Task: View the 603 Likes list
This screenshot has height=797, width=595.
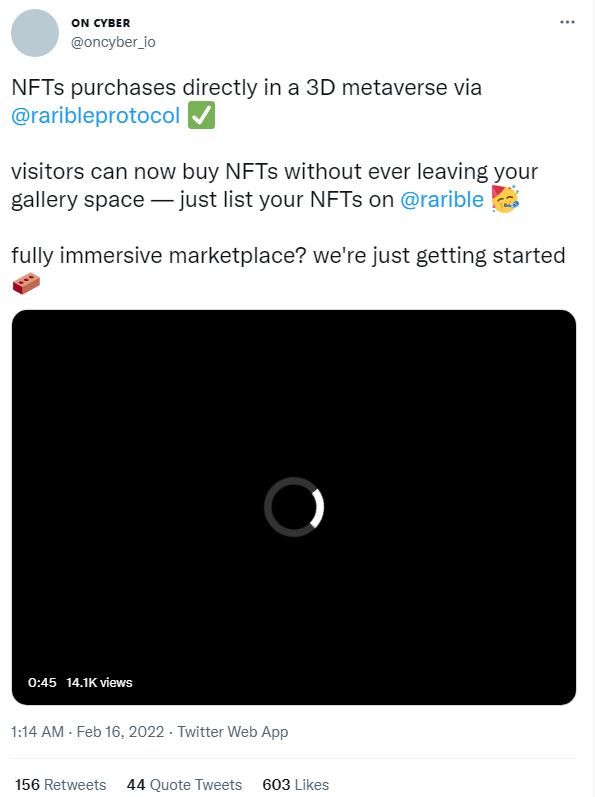Action: [x=296, y=785]
